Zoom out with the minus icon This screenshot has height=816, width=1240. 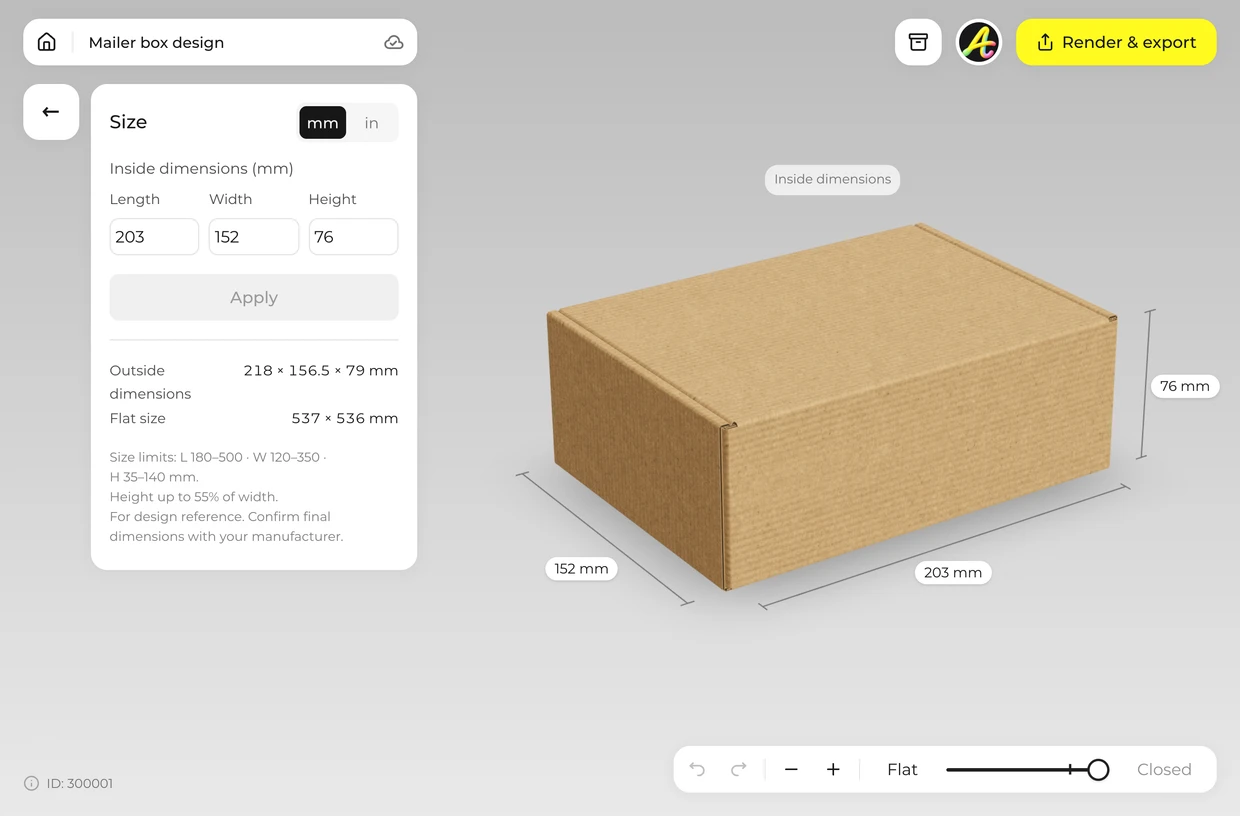click(791, 769)
